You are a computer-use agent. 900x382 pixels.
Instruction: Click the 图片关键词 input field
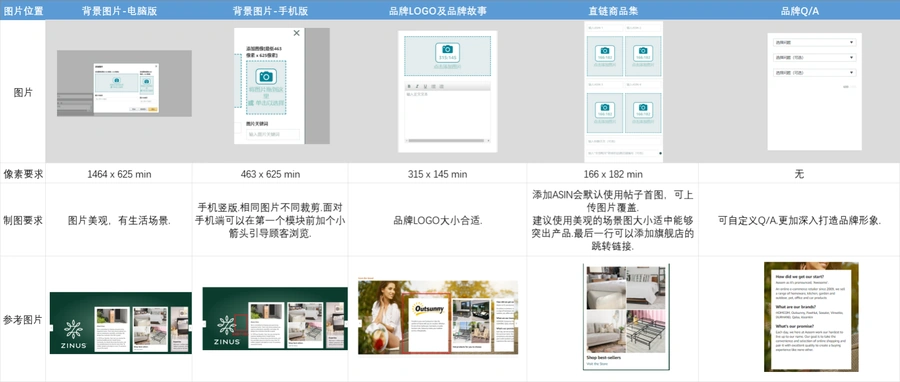[x=273, y=134]
